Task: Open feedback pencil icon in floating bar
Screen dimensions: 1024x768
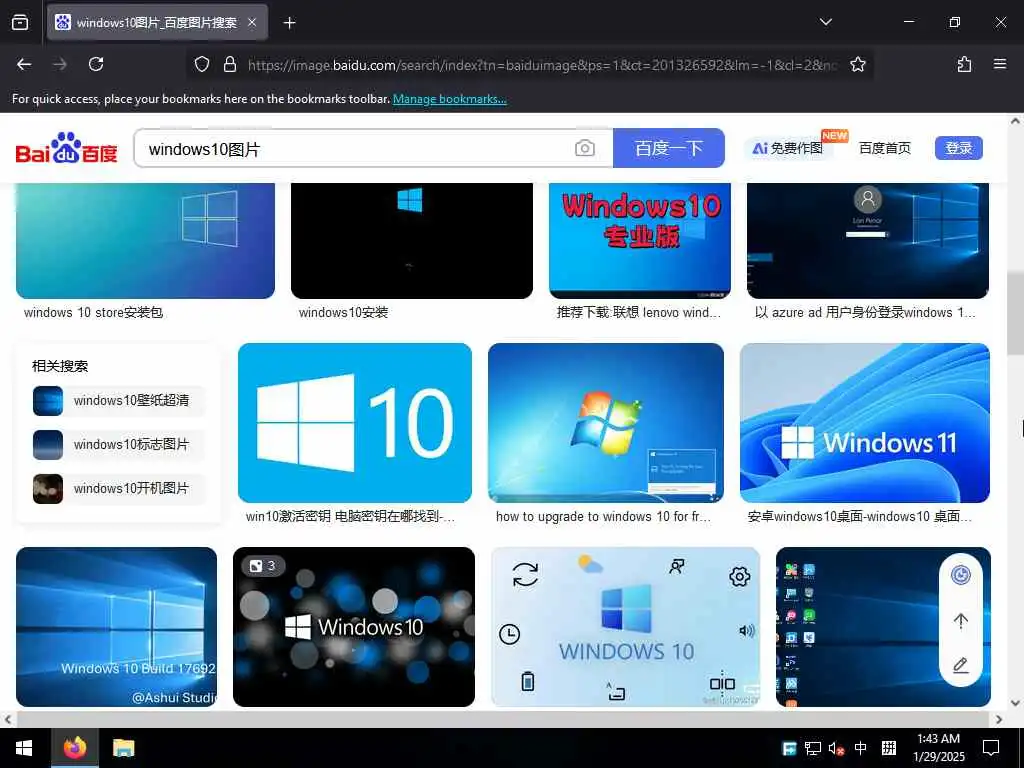Action: tap(961, 665)
